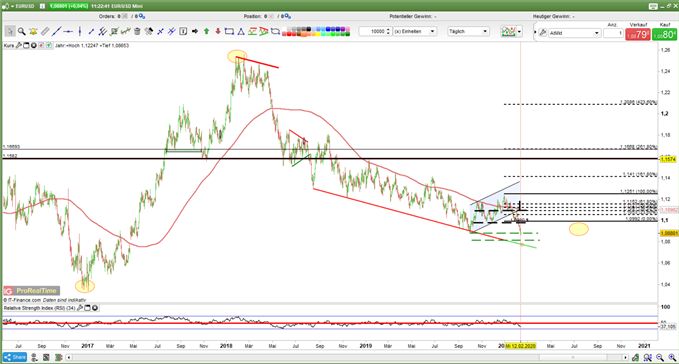
Task: Open the (x) Einheiten dropdown
Action: tap(414, 32)
